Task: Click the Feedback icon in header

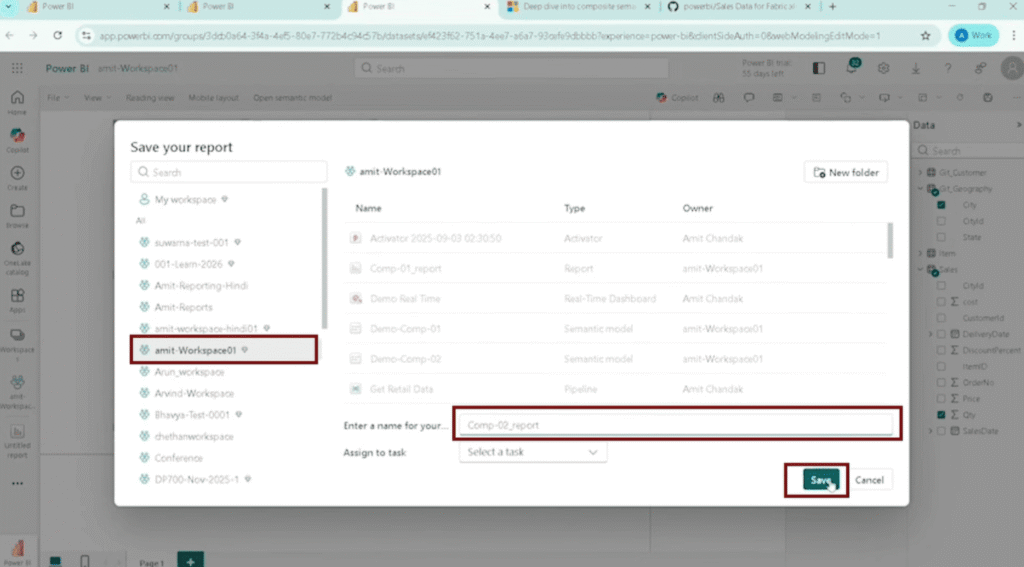Action: (x=980, y=68)
